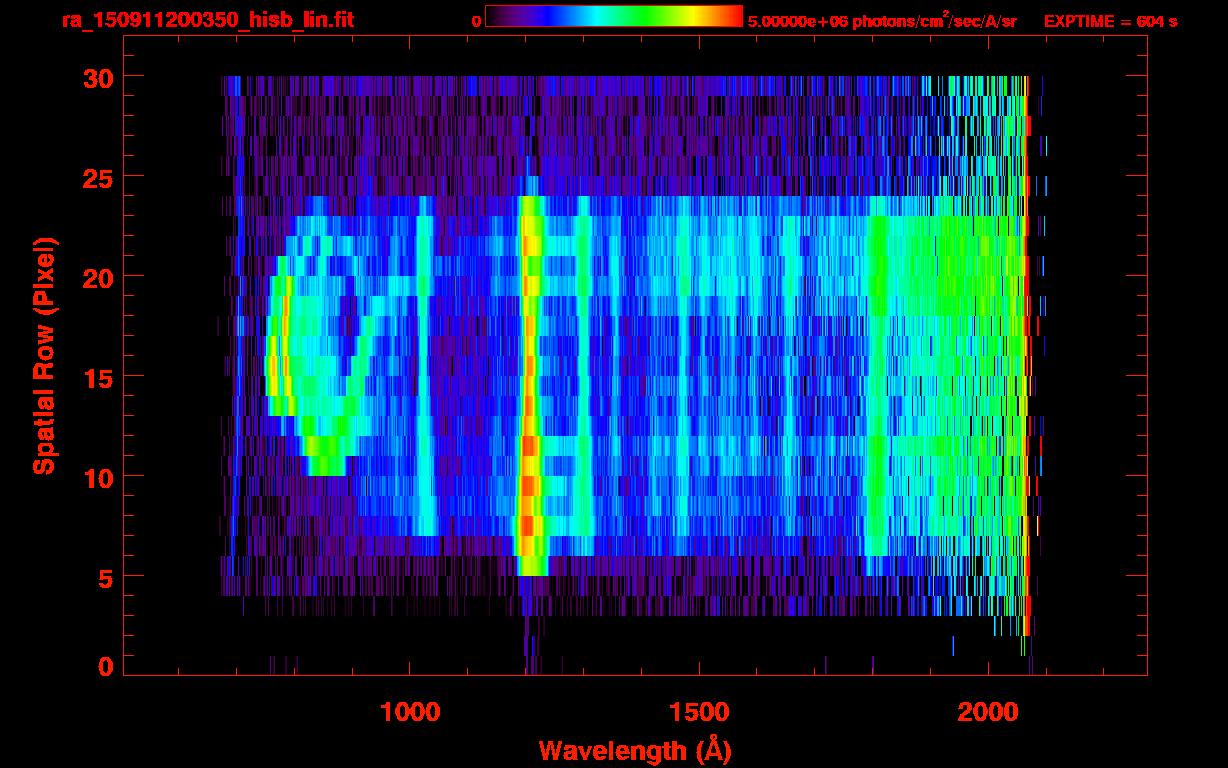1228x768 pixels.
Task: Click the 1500 wavelength tick label
Action: pyautogui.click(x=699, y=711)
